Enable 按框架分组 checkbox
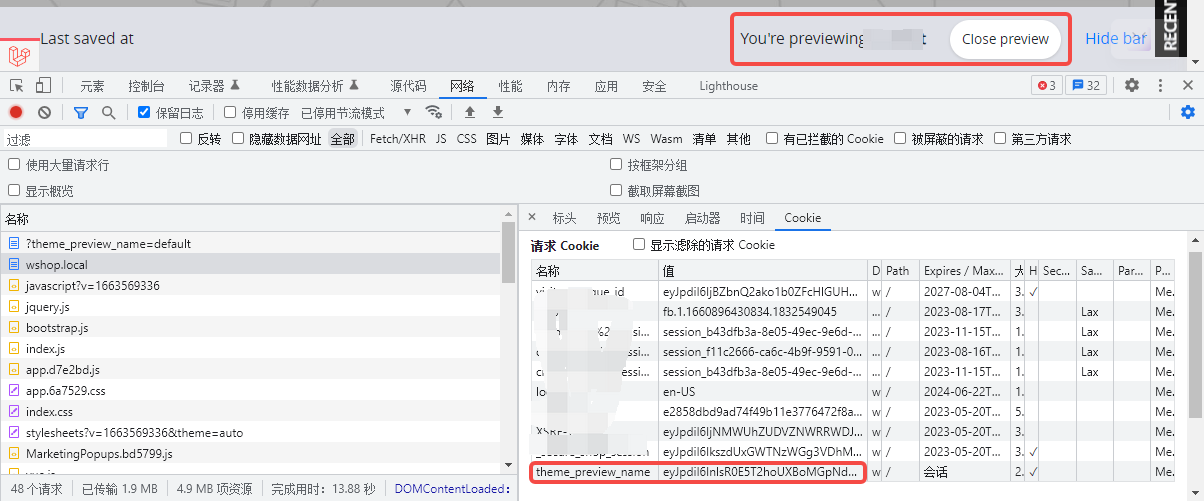Viewport: 1204px width, 501px height. (616, 164)
